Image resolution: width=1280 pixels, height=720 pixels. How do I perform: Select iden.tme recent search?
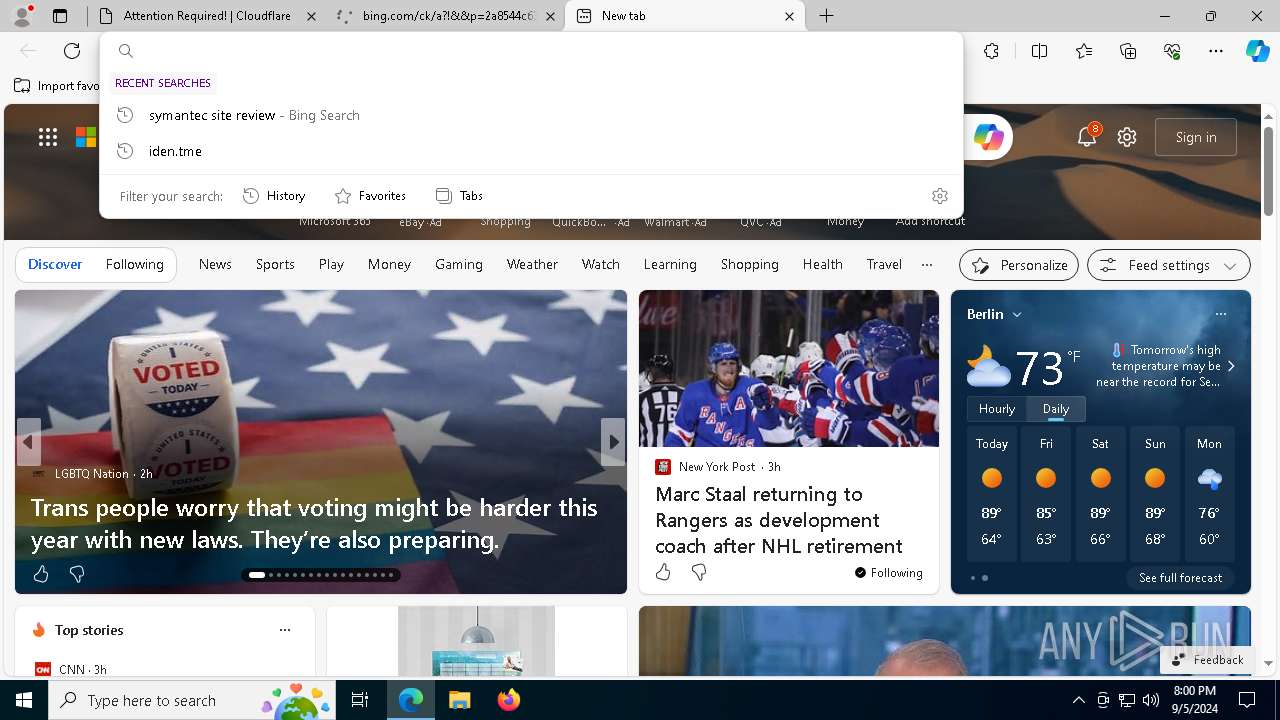click(x=531, y=151)
